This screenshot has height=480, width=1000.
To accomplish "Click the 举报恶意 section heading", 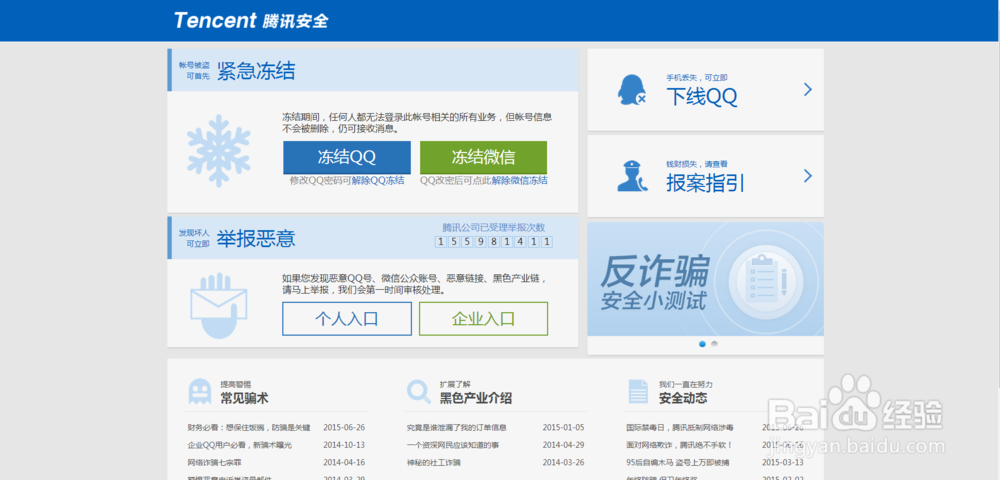I will coord(256,239).
